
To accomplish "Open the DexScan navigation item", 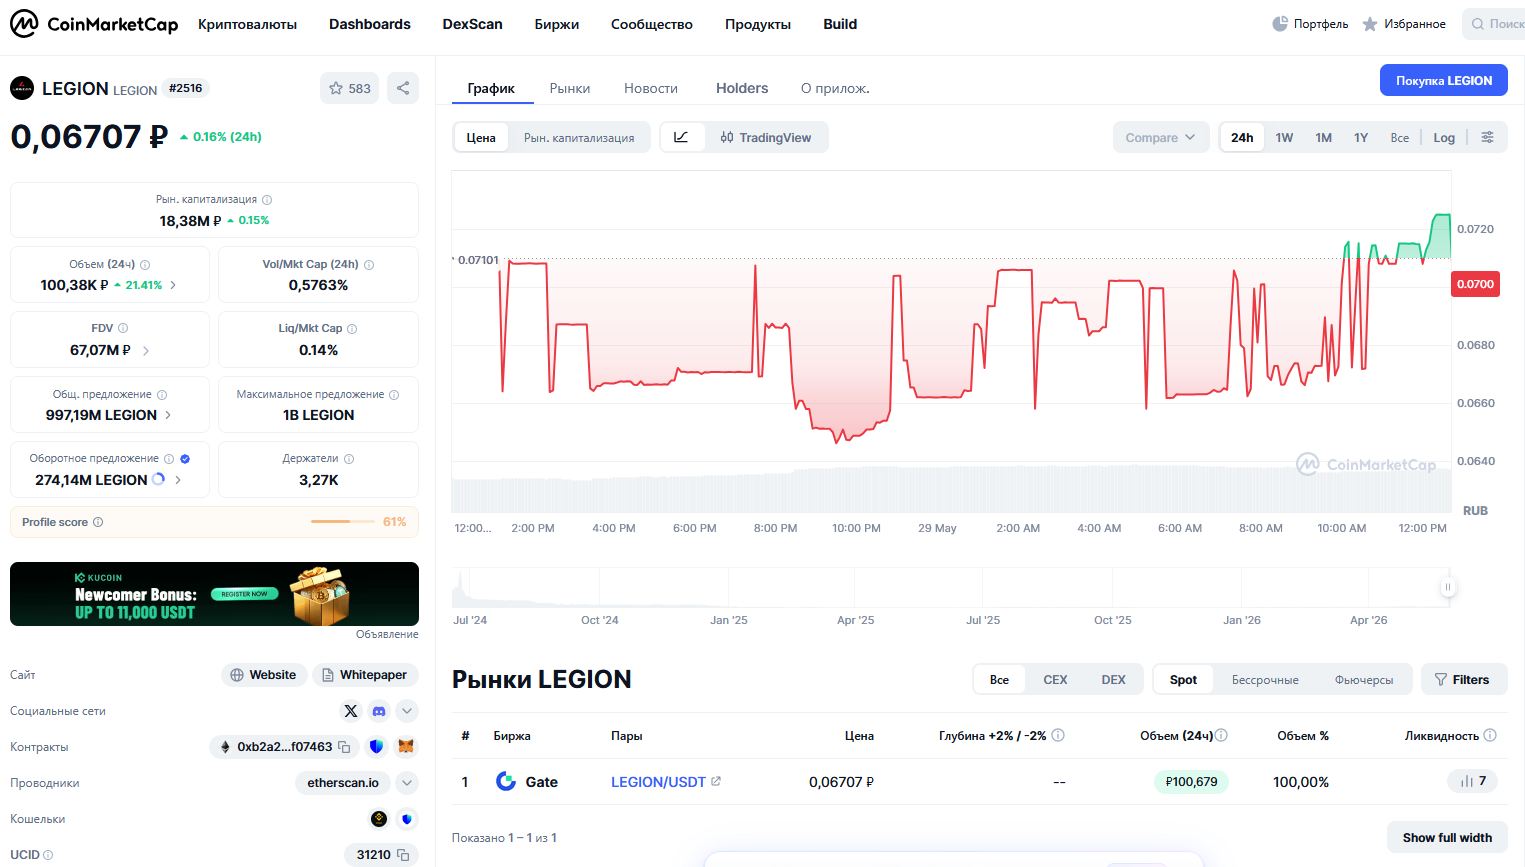I will tap(472, 24).
